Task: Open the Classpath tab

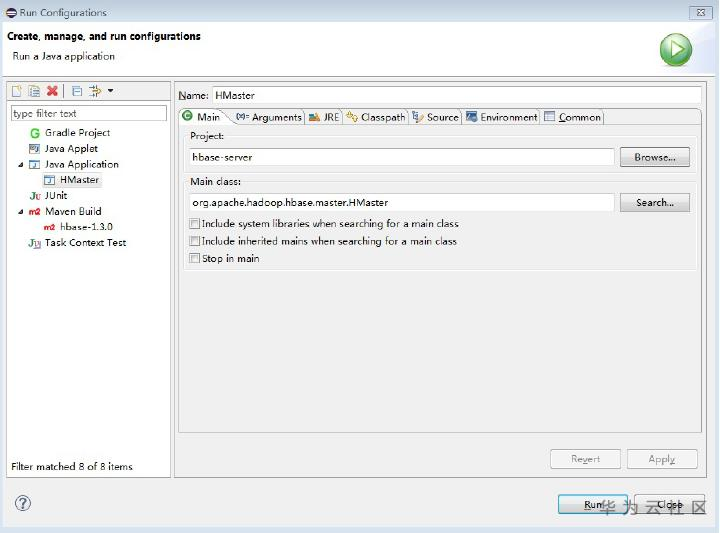Action: pyautogui.click(x=376, y=117)
